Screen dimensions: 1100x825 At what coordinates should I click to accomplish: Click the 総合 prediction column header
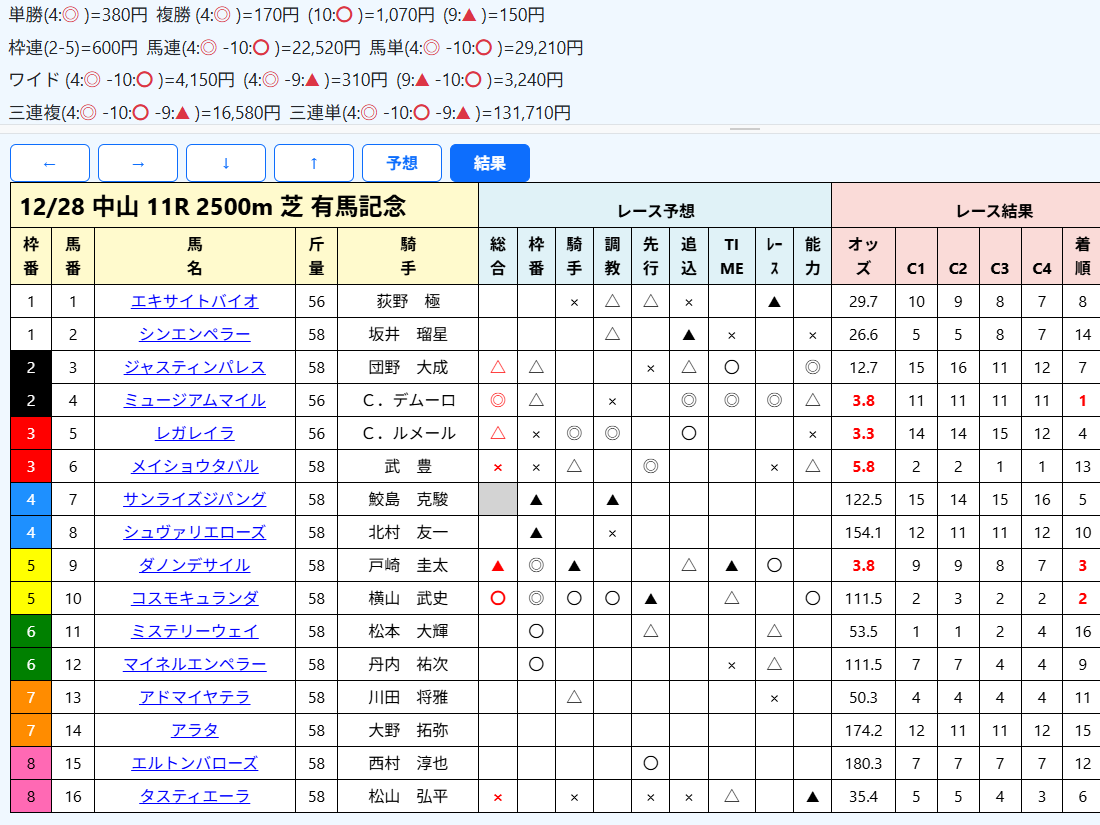(498, 256)
